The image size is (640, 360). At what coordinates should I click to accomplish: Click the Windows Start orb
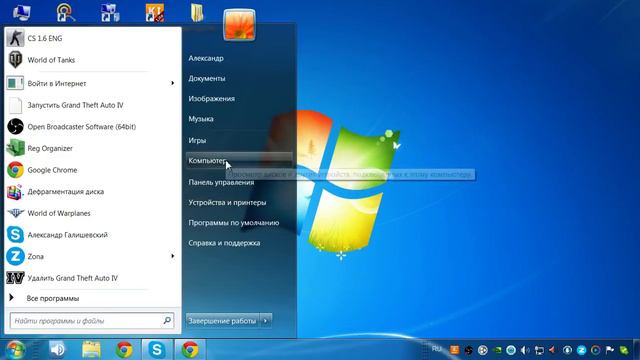tap(15, 350)
